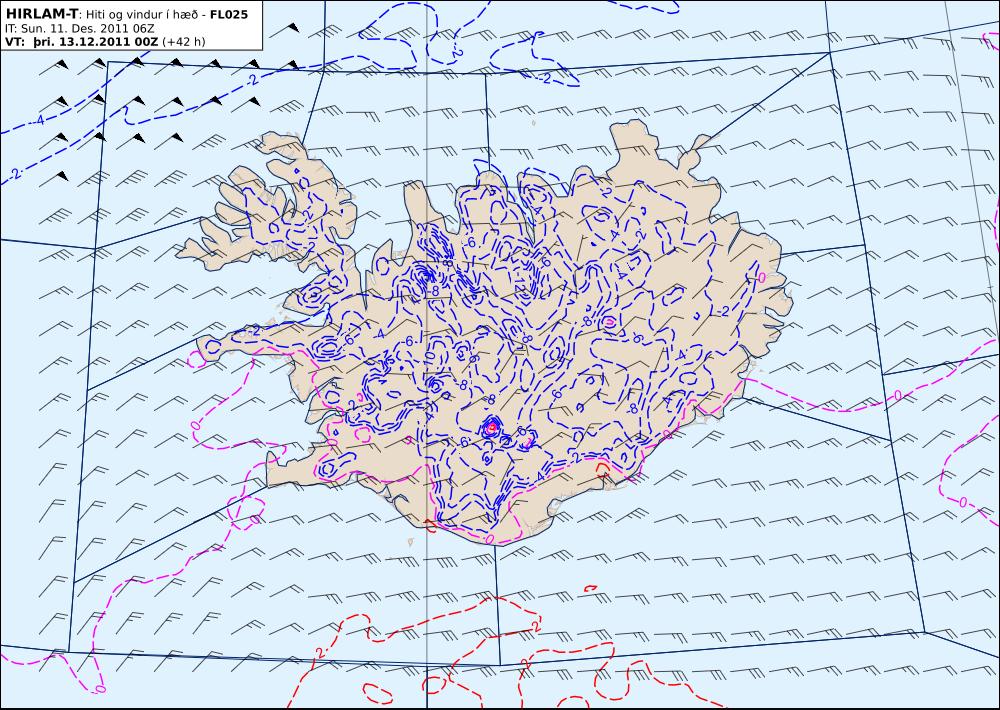Click the FL025 flight level label
The height and width of the screenshot is (710, 1000).
click(228, 13)
